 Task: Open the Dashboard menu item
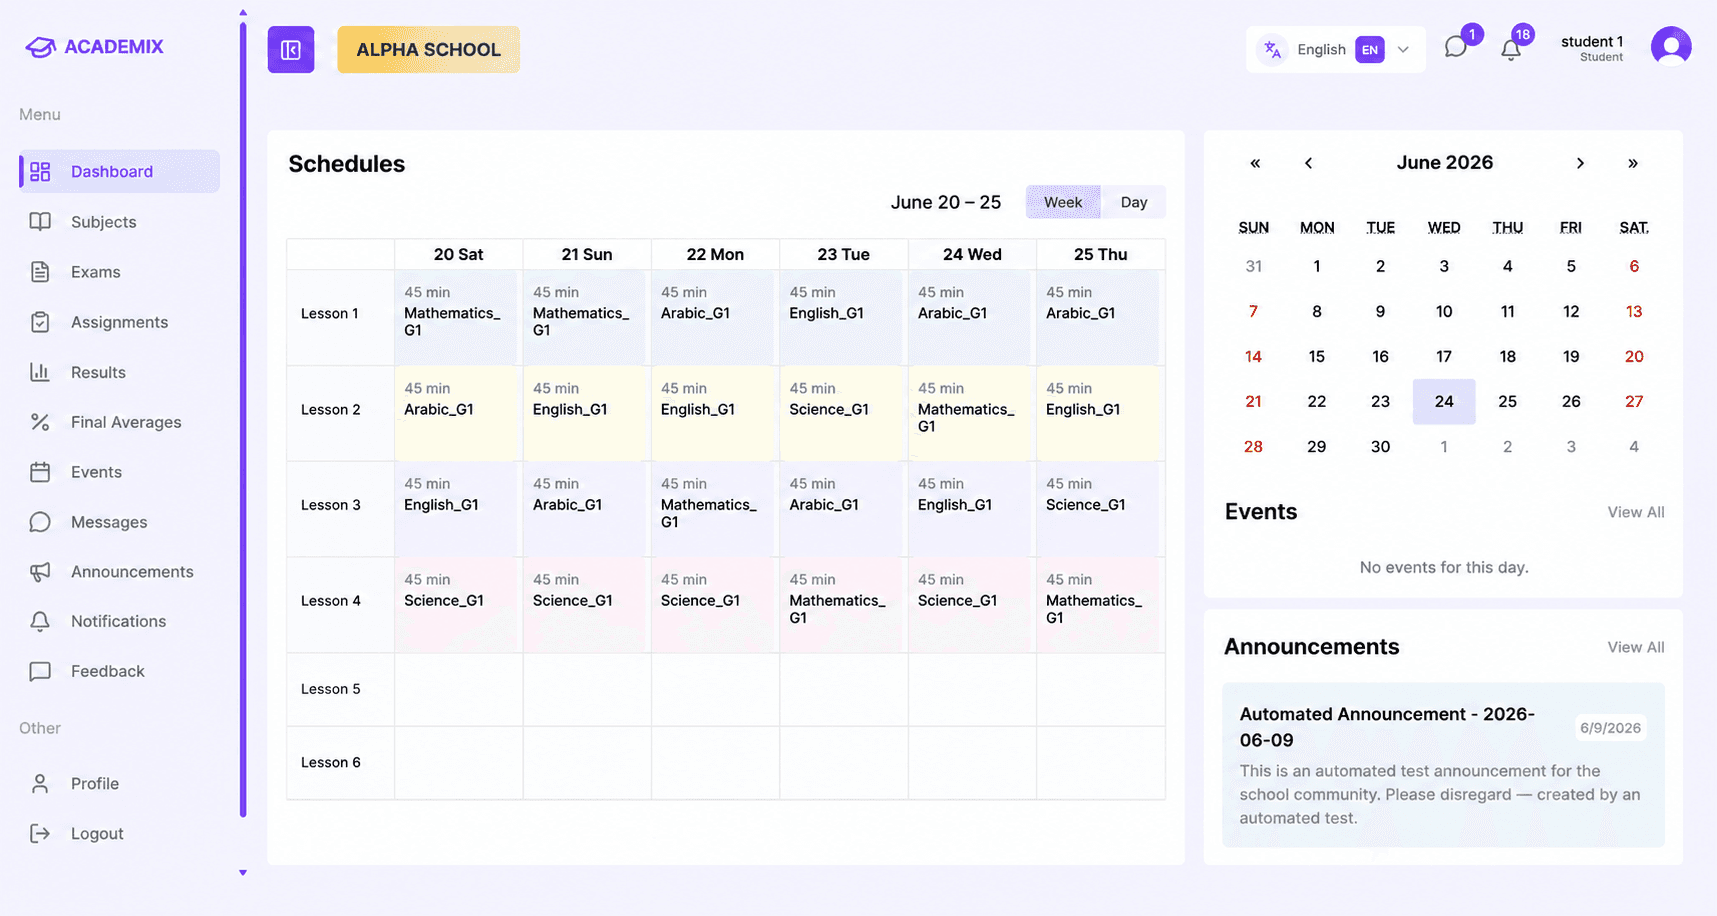[x=120, y=172]
